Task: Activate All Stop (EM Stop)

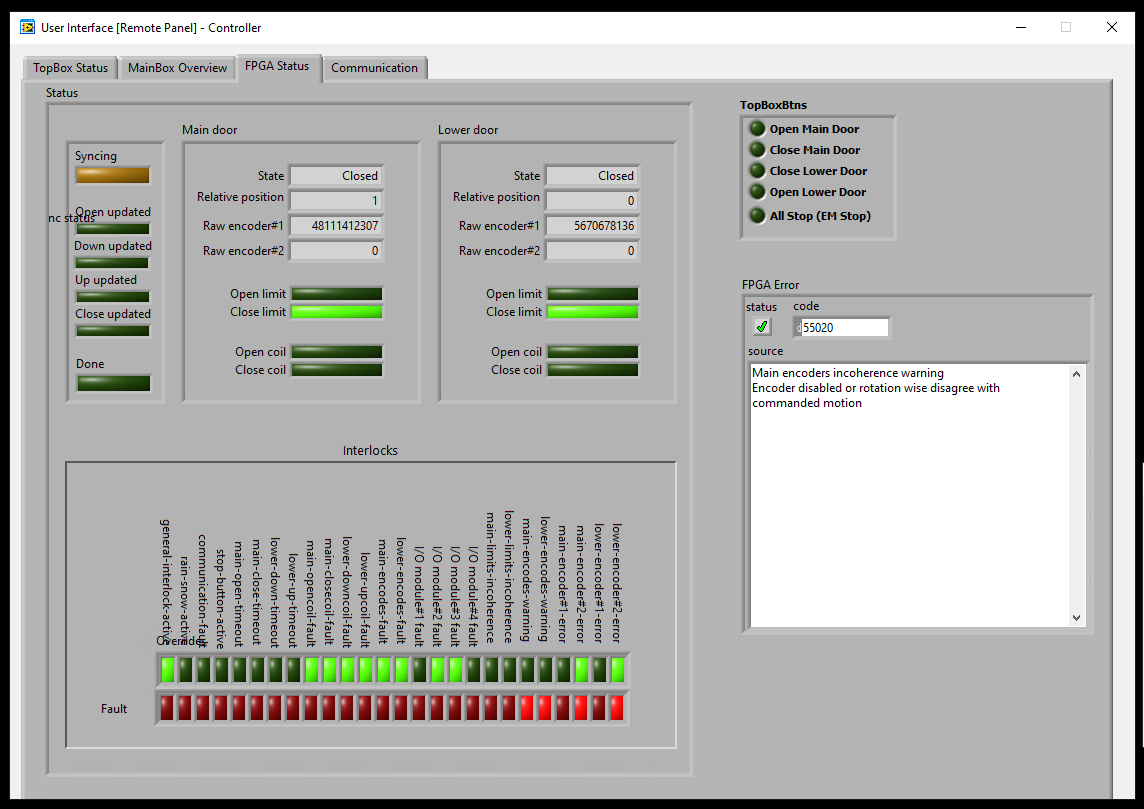Action: [x=757, y=216]
